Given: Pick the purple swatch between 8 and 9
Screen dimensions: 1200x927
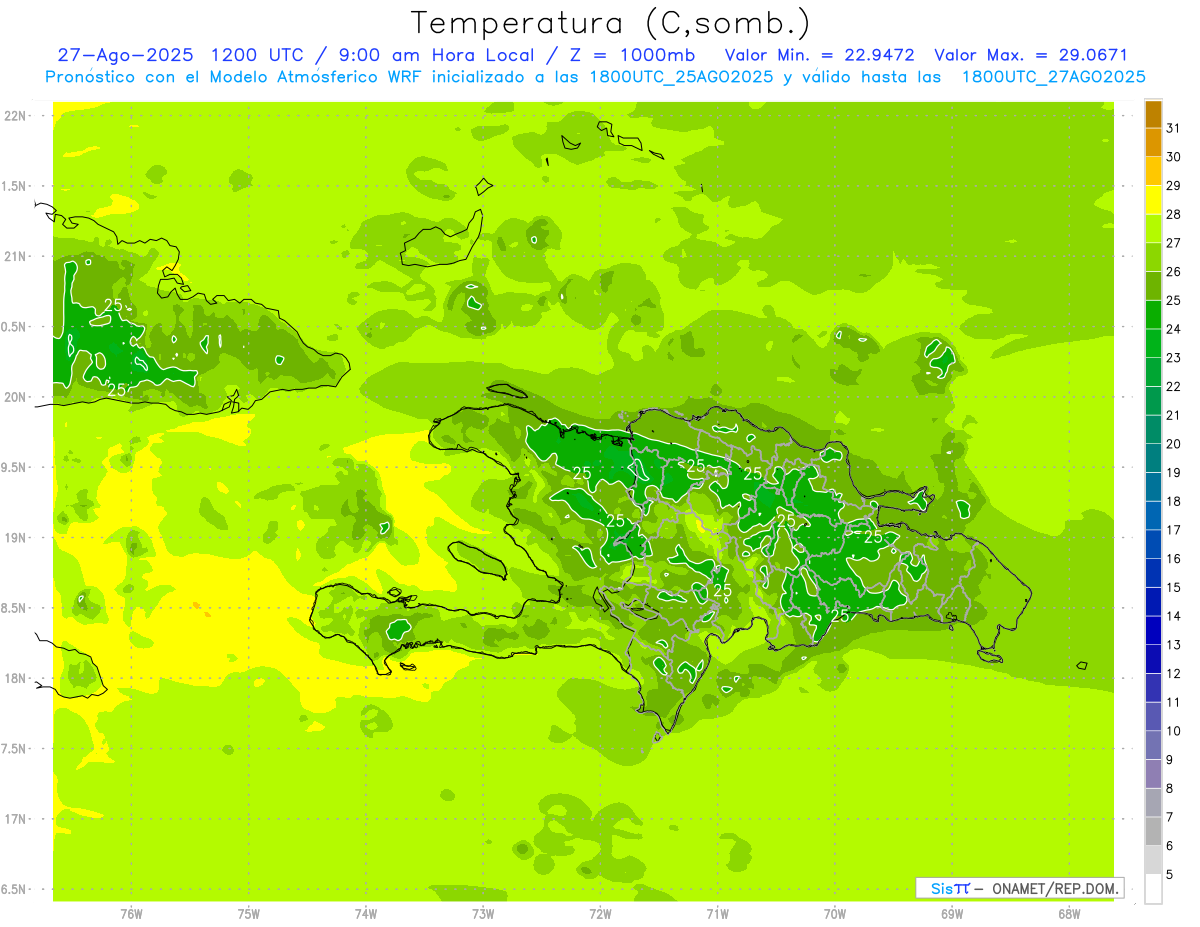Looking at the screenshot, I should coord(1153,774).
